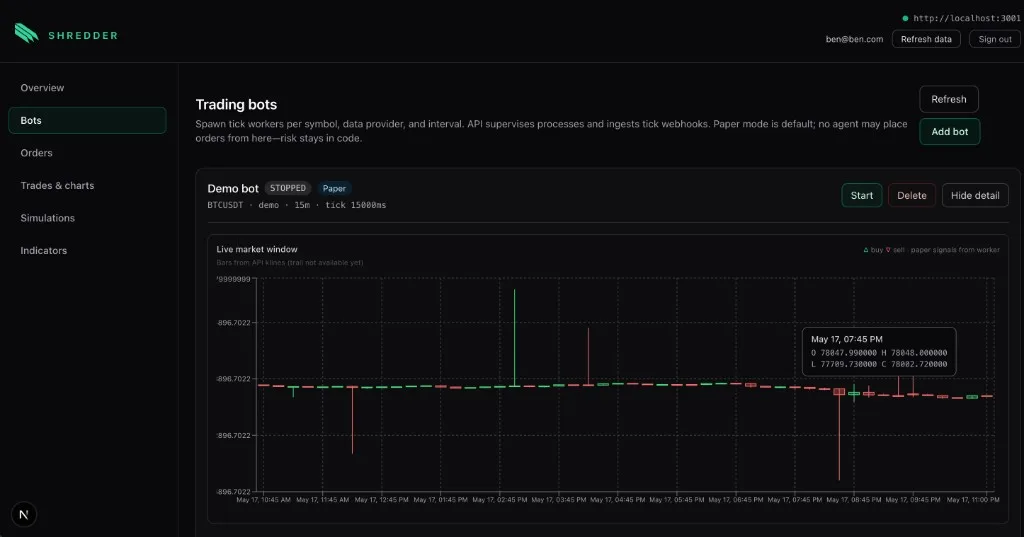Click the ben@ben.com account label

[854, 39]
